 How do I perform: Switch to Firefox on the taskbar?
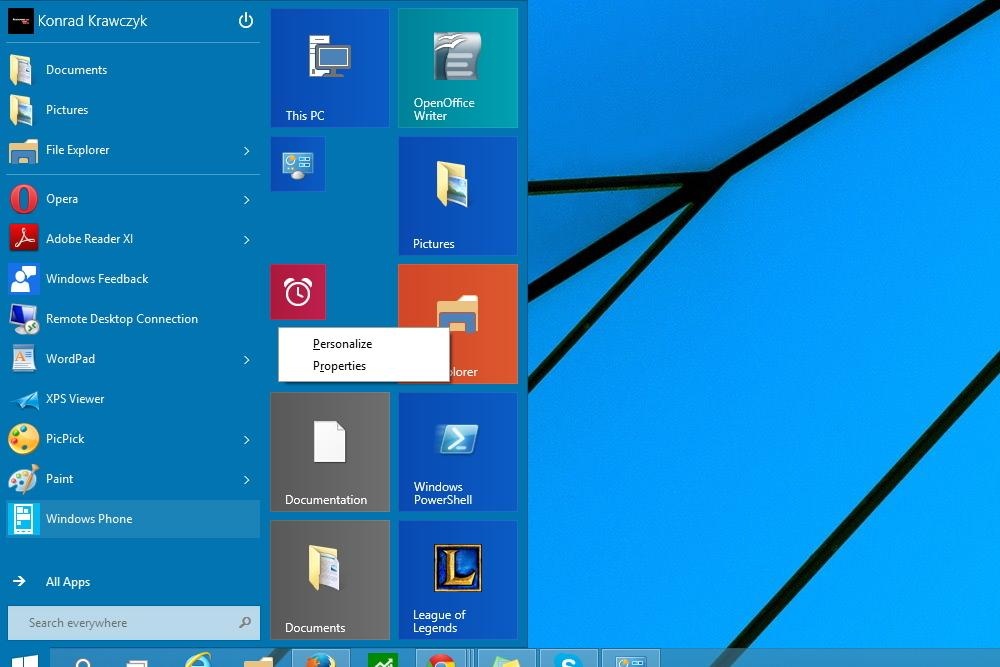[x=321, y=659]
